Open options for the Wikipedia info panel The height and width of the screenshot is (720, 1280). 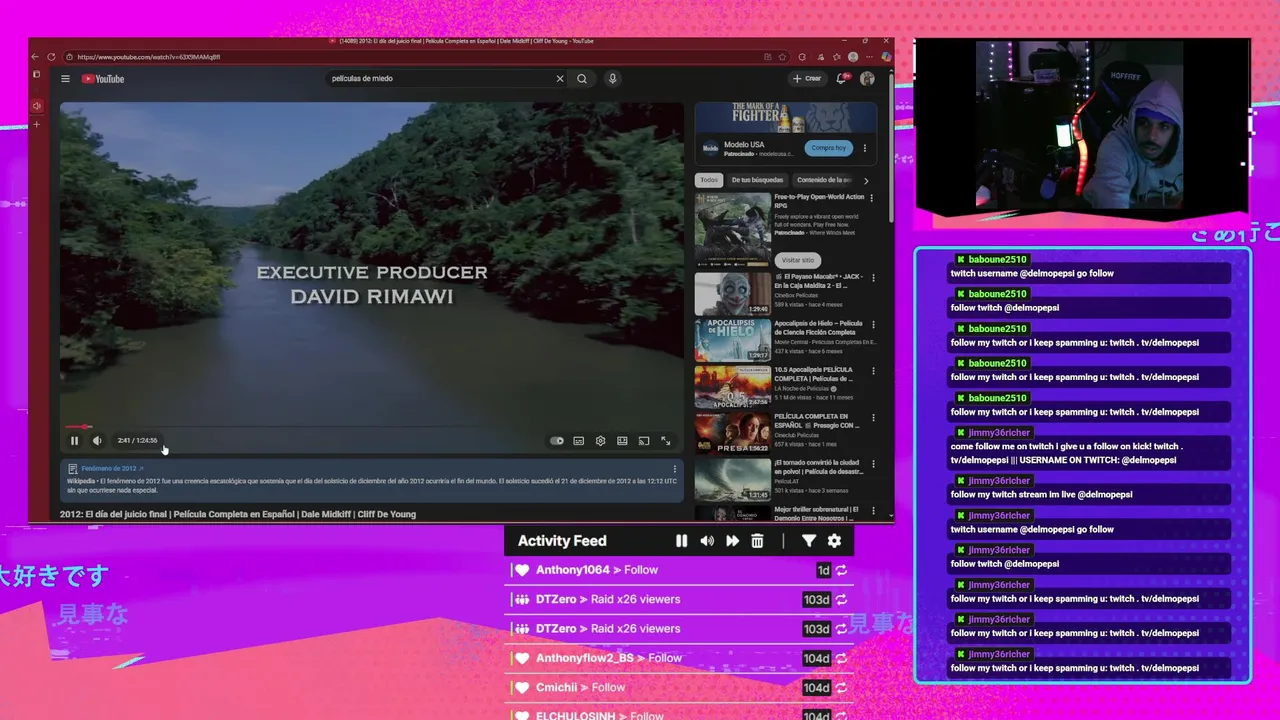[675, 469]
